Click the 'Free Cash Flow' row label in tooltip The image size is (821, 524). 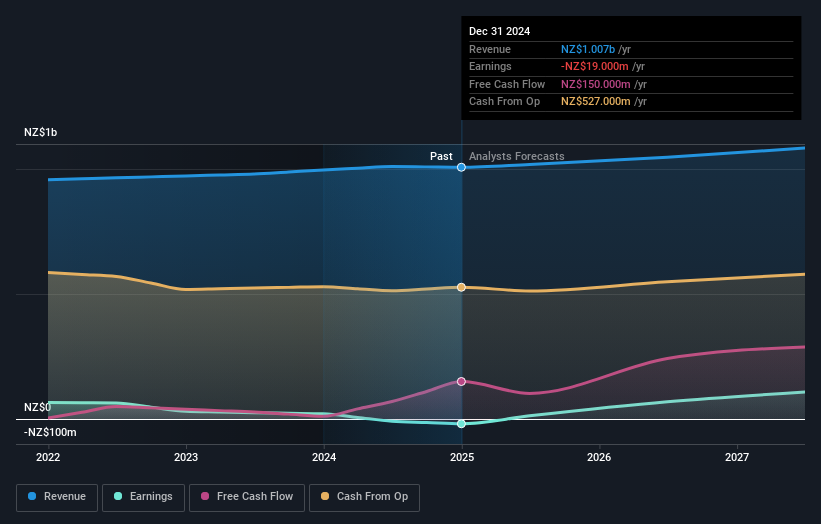(x=507, y=84)
